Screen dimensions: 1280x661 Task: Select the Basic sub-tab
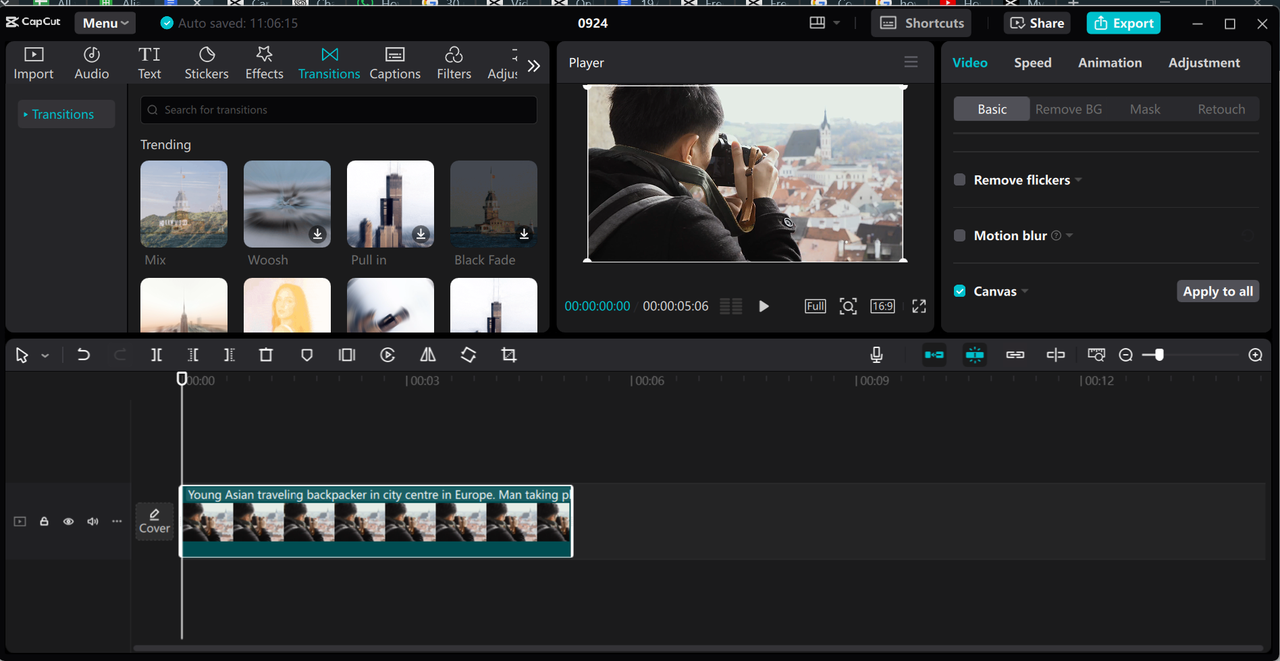click(992, 109)
